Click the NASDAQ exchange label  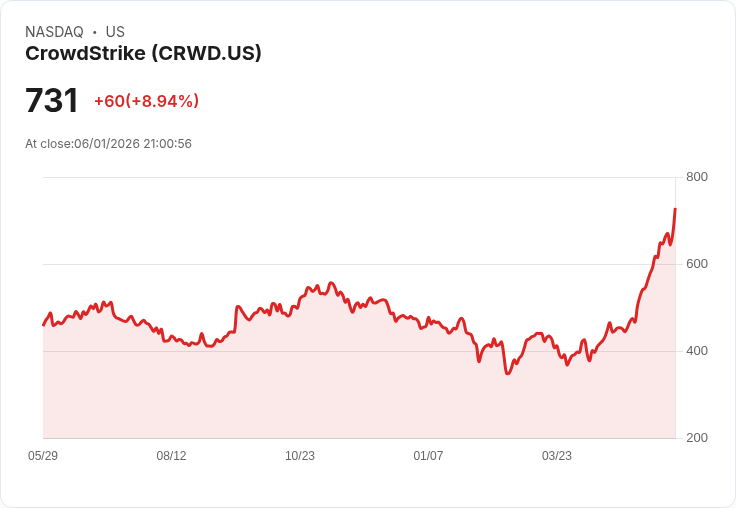54,32
